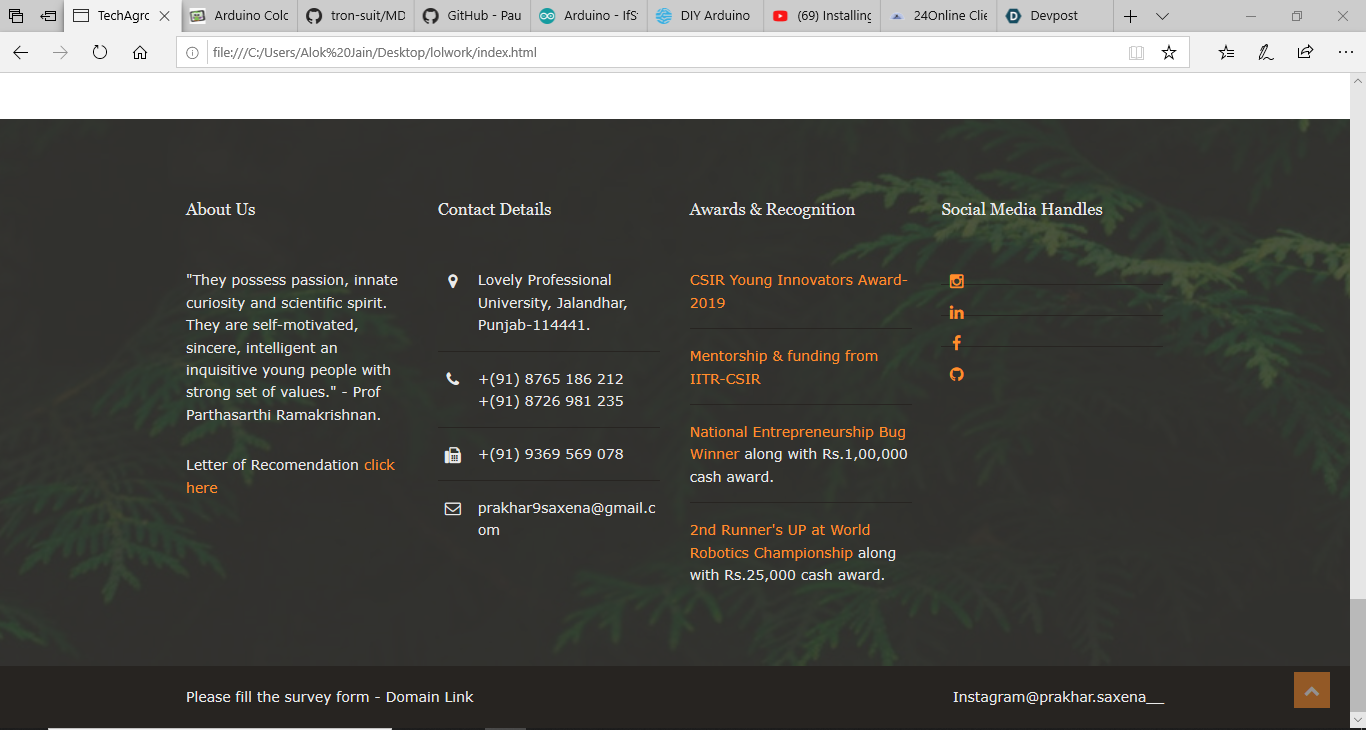Open the Facebook social media icon
Screen dimensions: 1366x730
click(956, 343)
